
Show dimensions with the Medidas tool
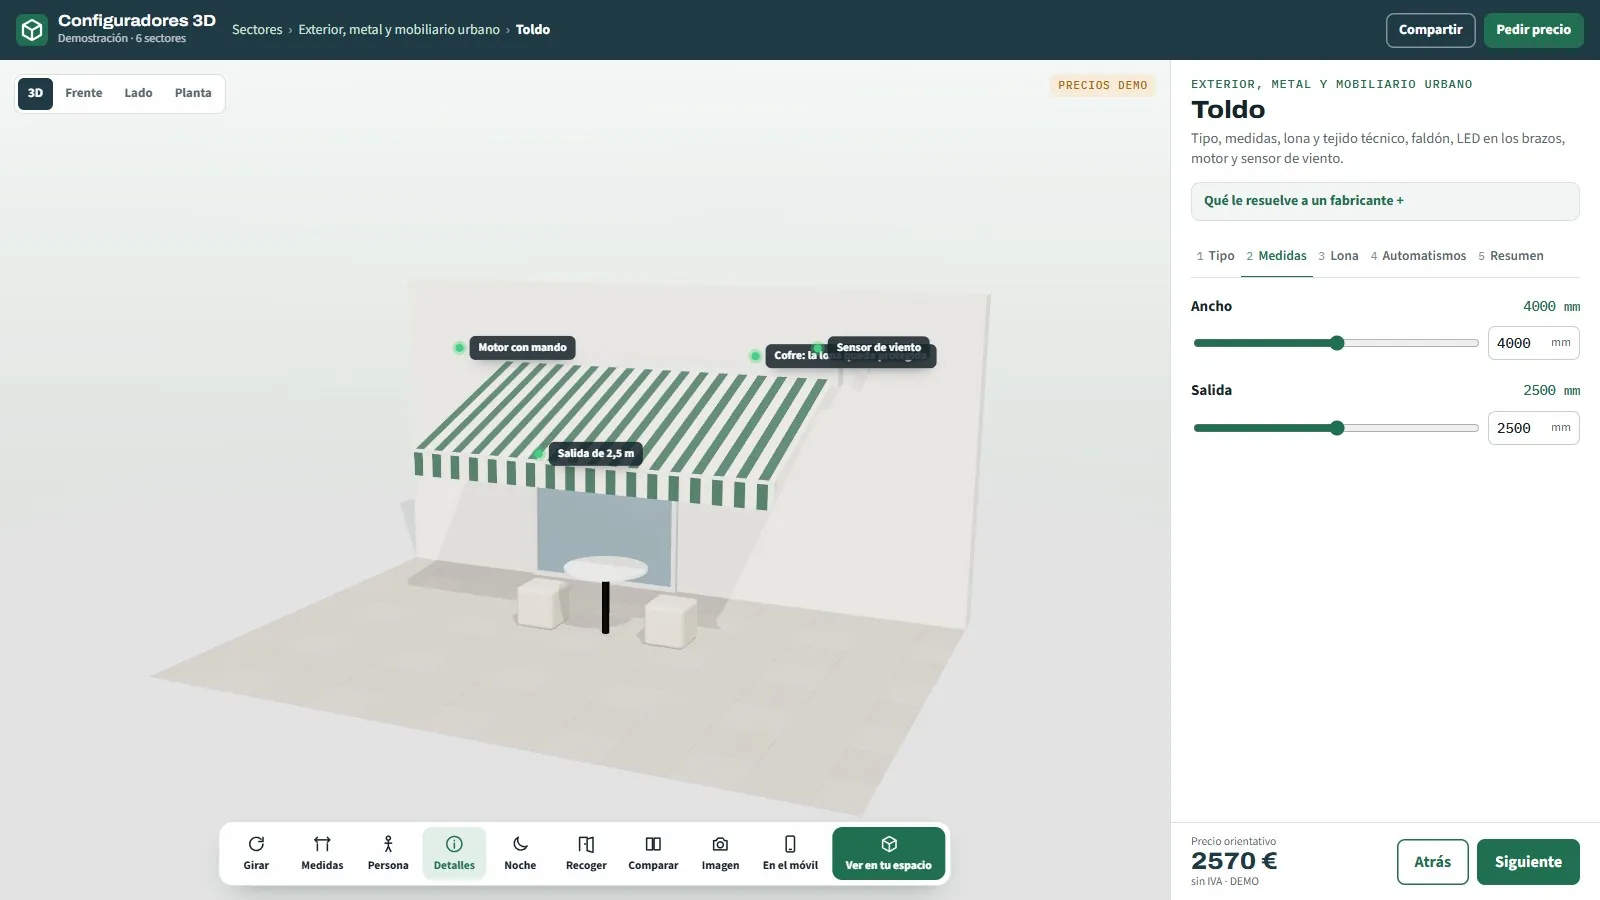(x=322, y=853)
